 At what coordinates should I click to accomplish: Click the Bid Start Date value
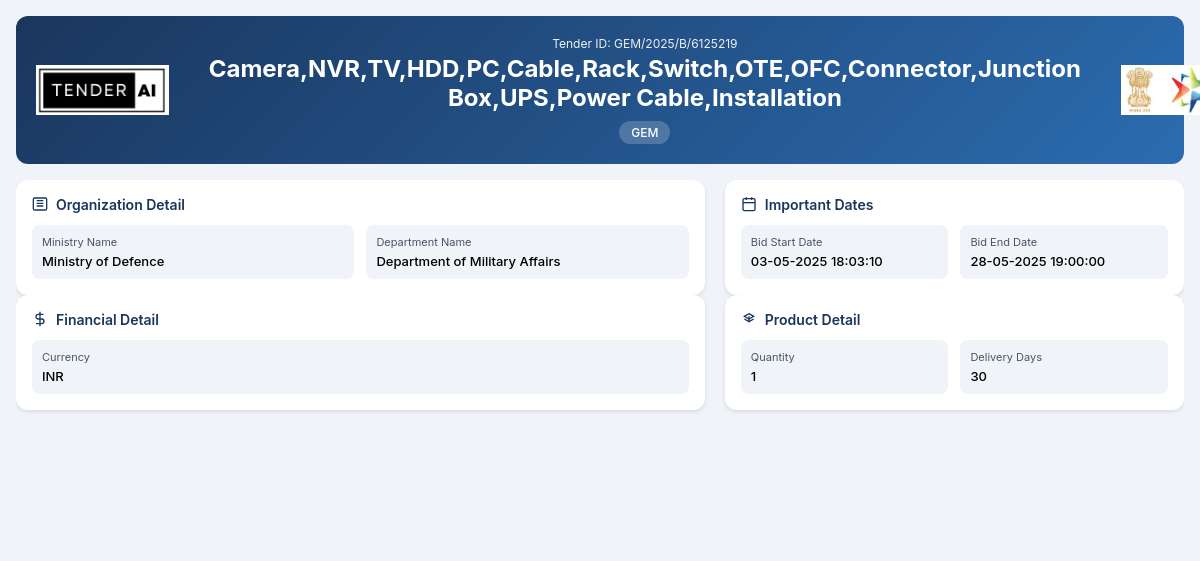pos(817,262)
